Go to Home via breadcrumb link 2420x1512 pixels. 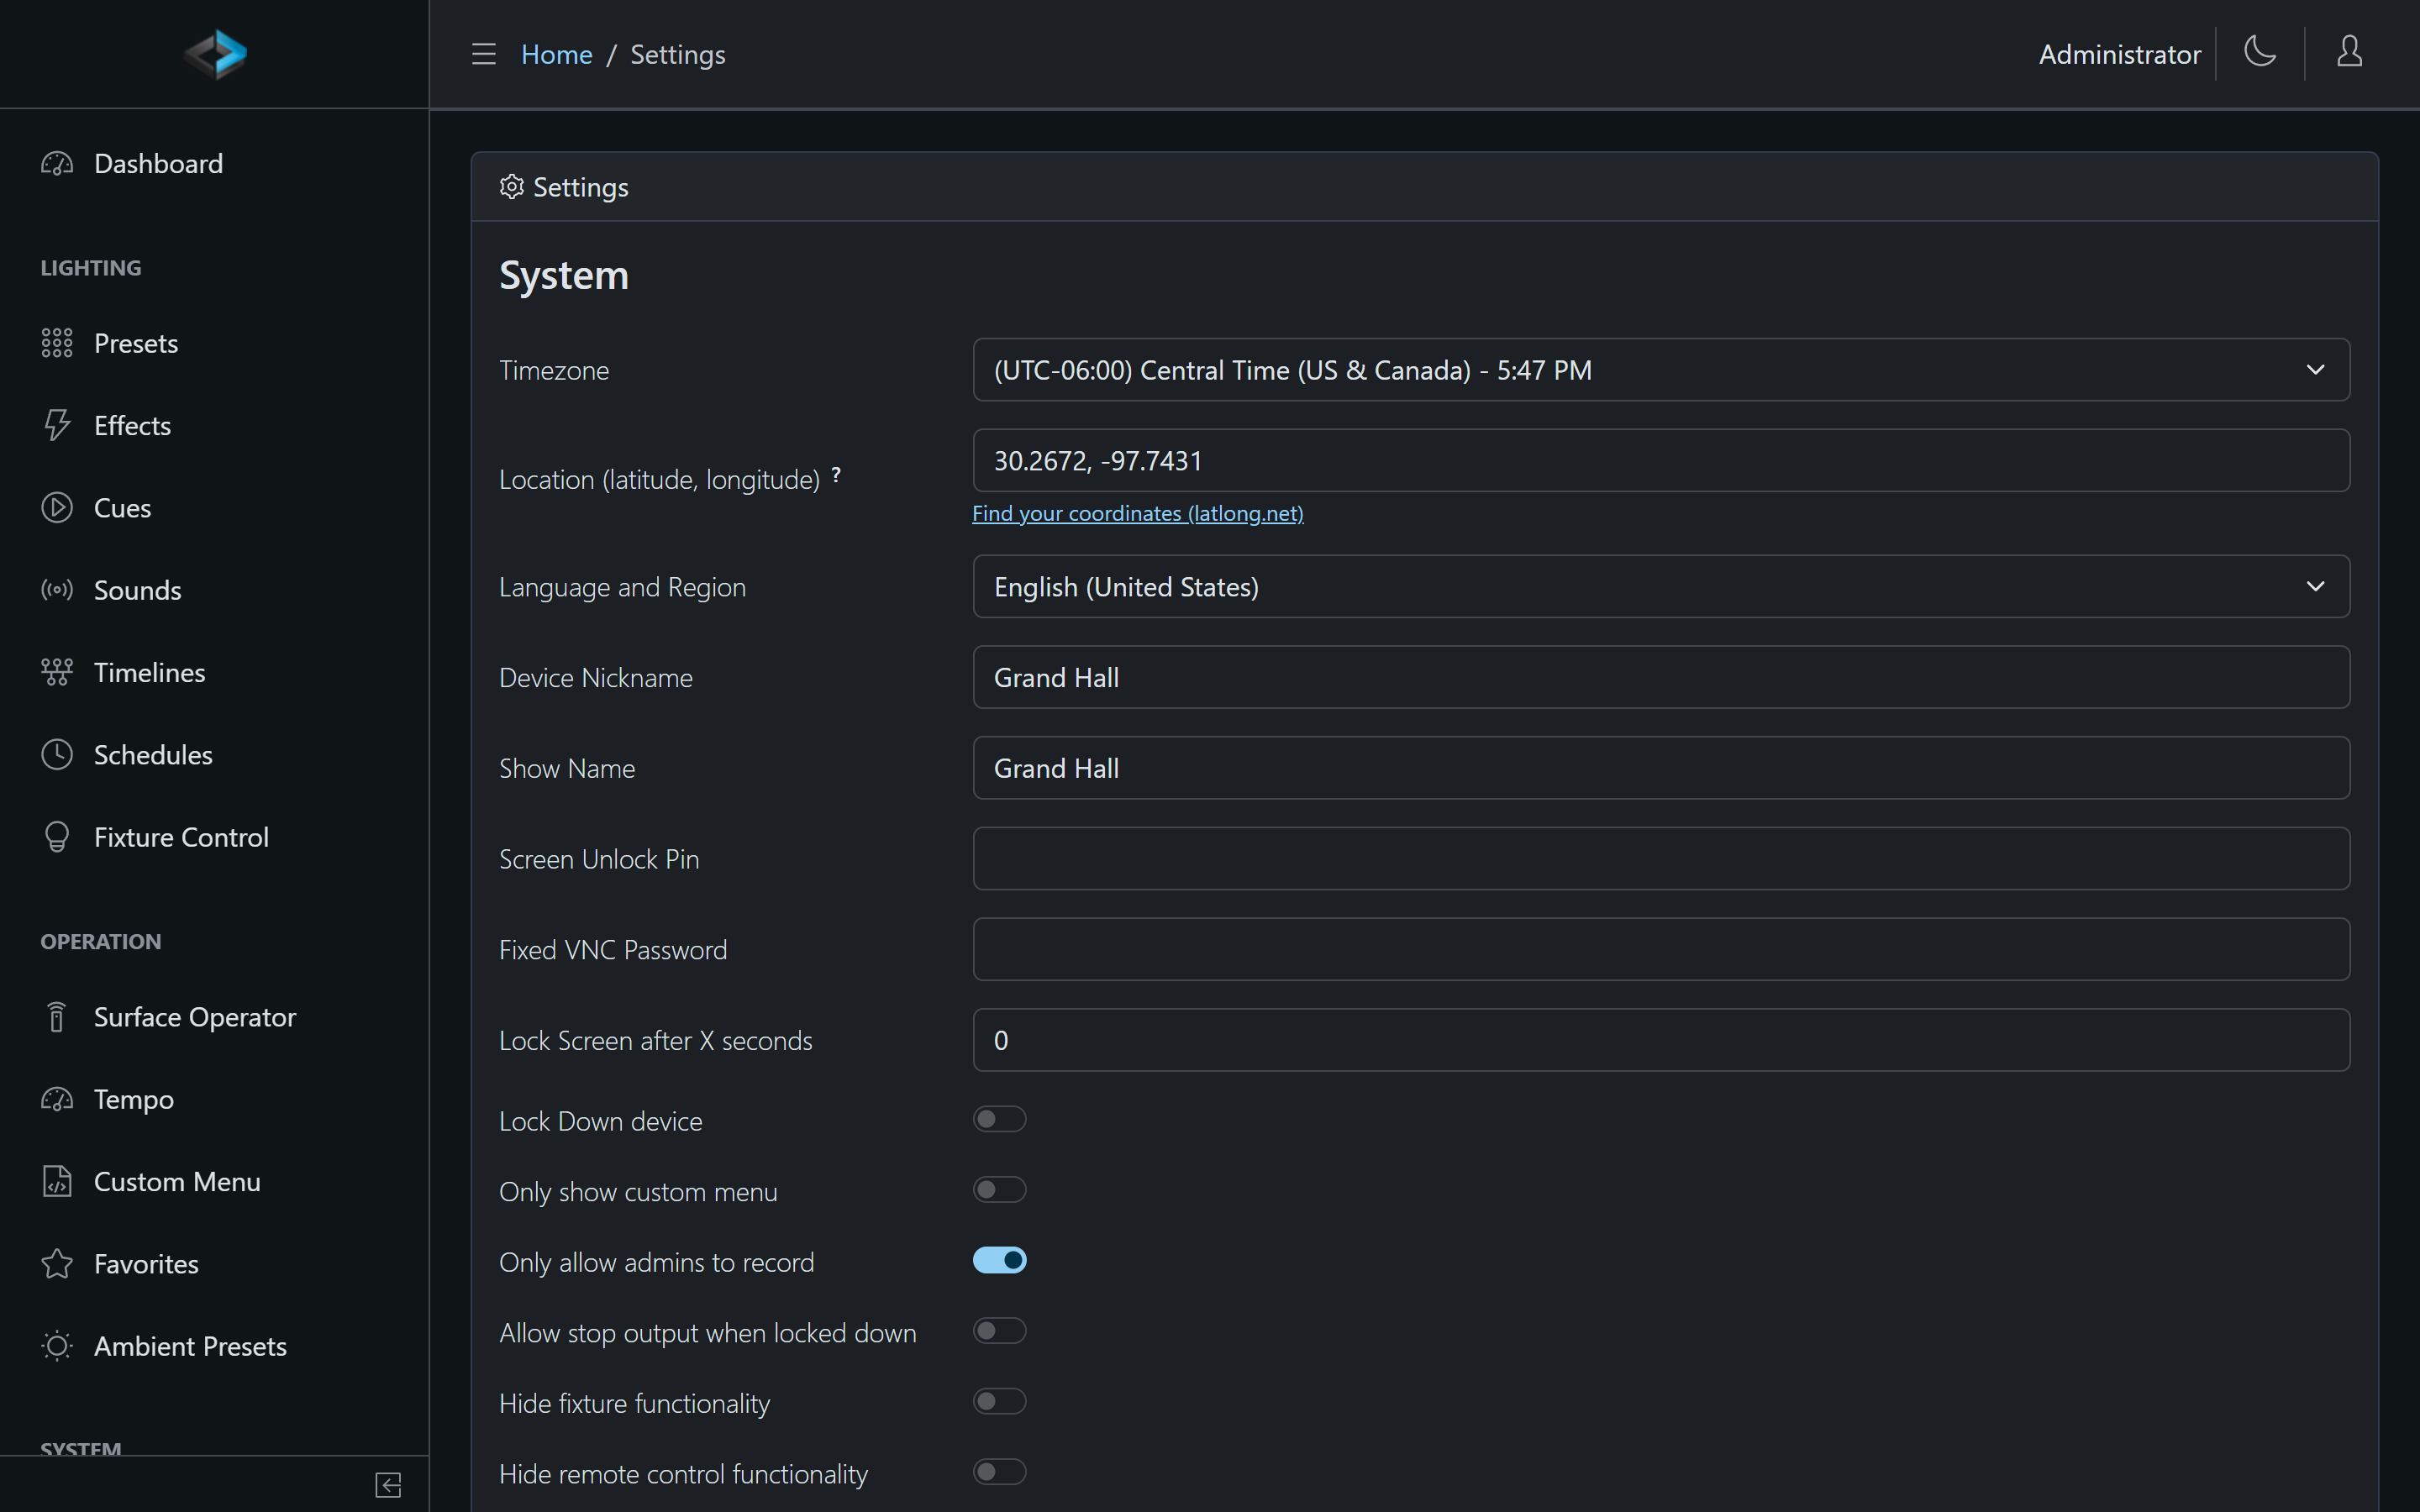pyautogui.click(x=557, y=54)
